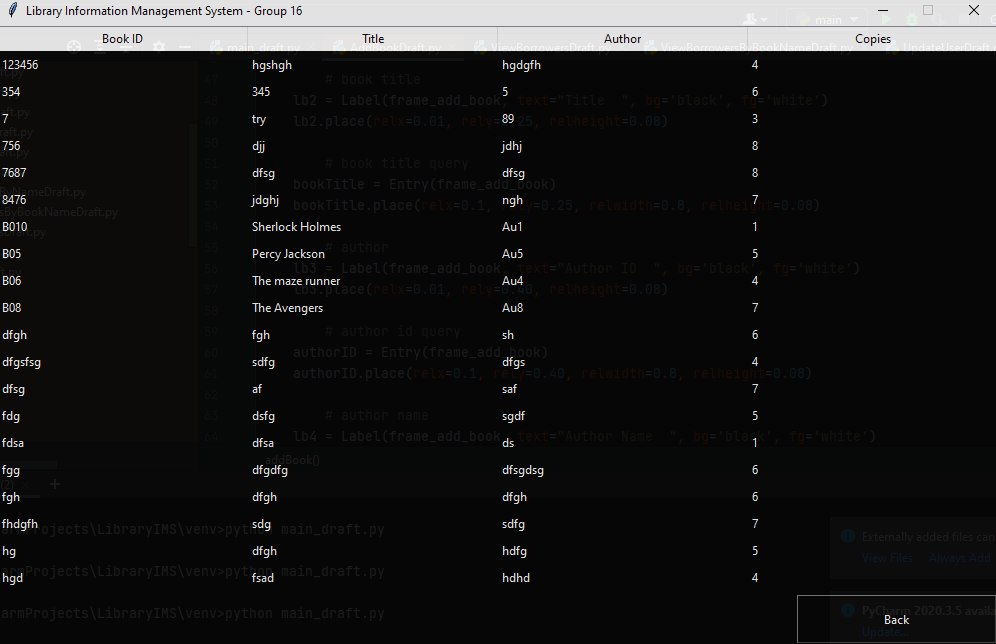
Task: Select the author cell '89'
Action: point(508,119)
